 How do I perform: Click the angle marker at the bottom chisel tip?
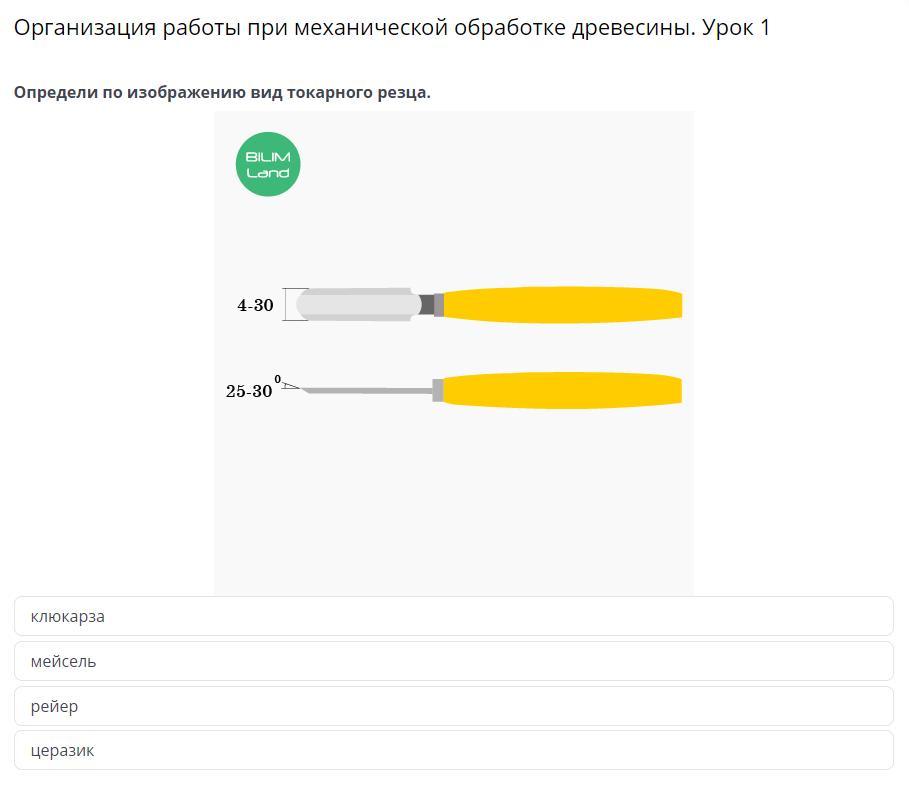pos(289,386)
